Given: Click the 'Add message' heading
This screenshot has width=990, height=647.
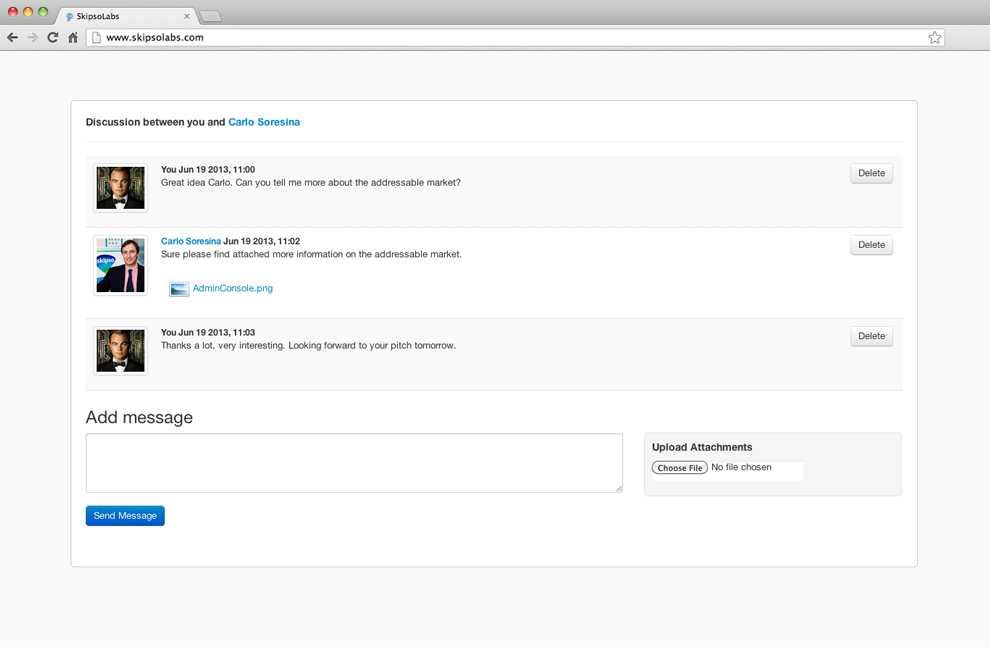Looking at the screenshot, I should click(x=139, y=417).
